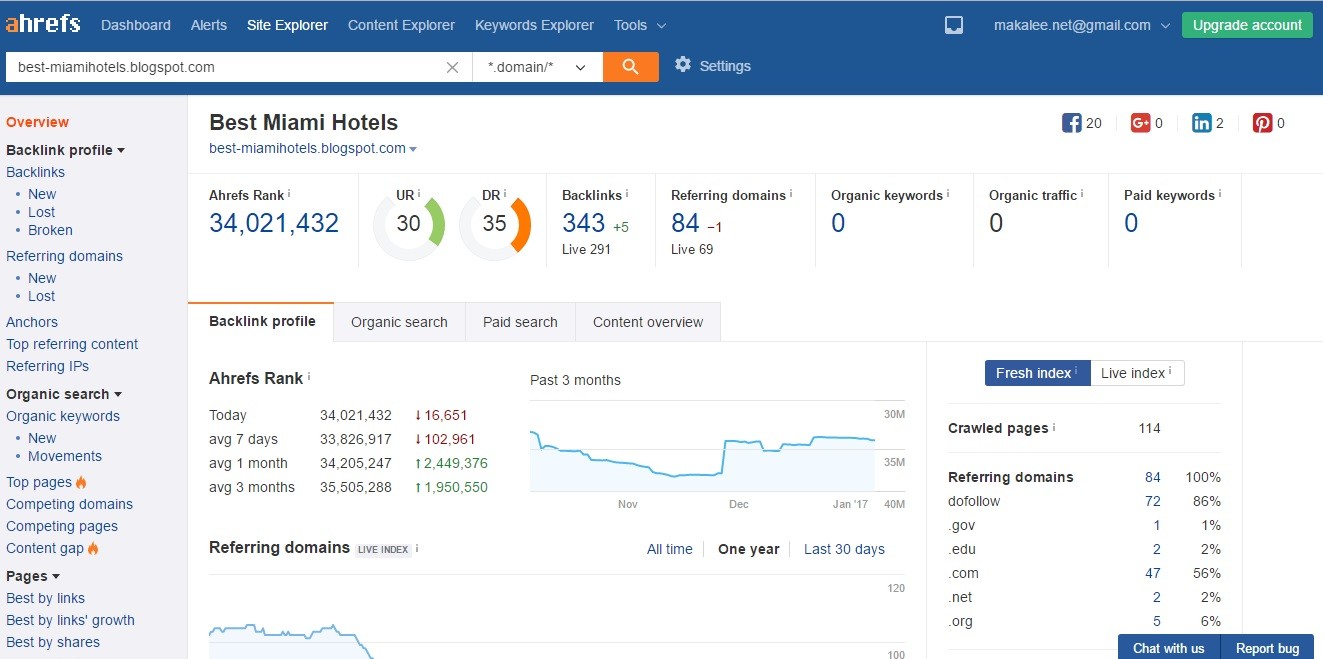Screen dimensions: 1323x659
Task: Switch to the Organic search tab
Action: [x=400, y=322]
